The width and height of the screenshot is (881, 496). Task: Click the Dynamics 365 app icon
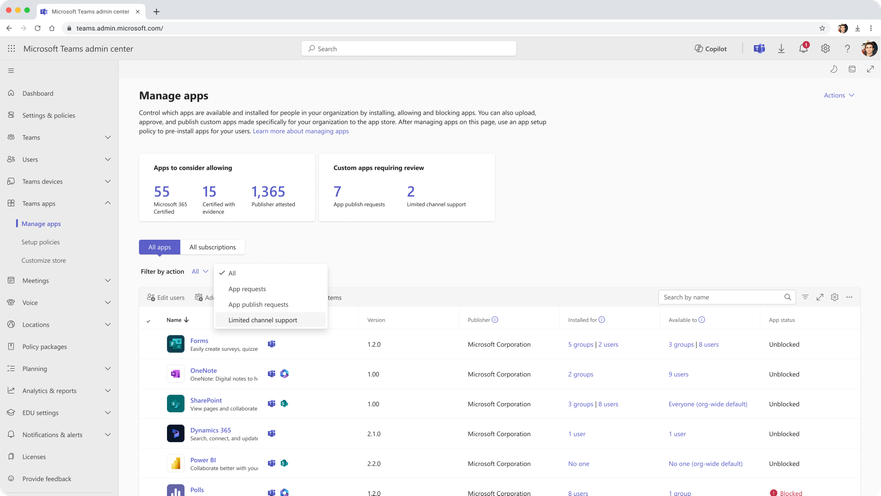[x=175, y=433]
